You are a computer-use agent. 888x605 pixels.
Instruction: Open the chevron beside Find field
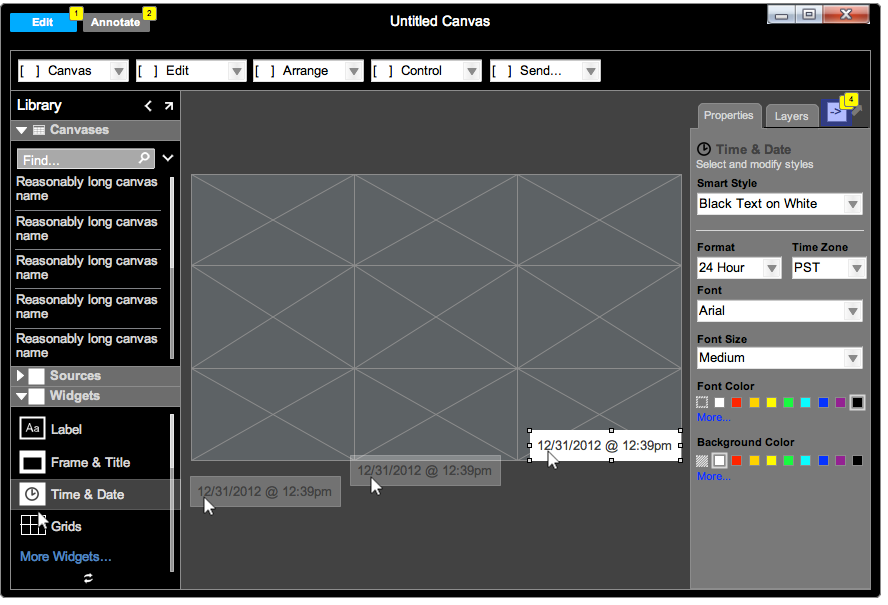[x=168, y=158]
